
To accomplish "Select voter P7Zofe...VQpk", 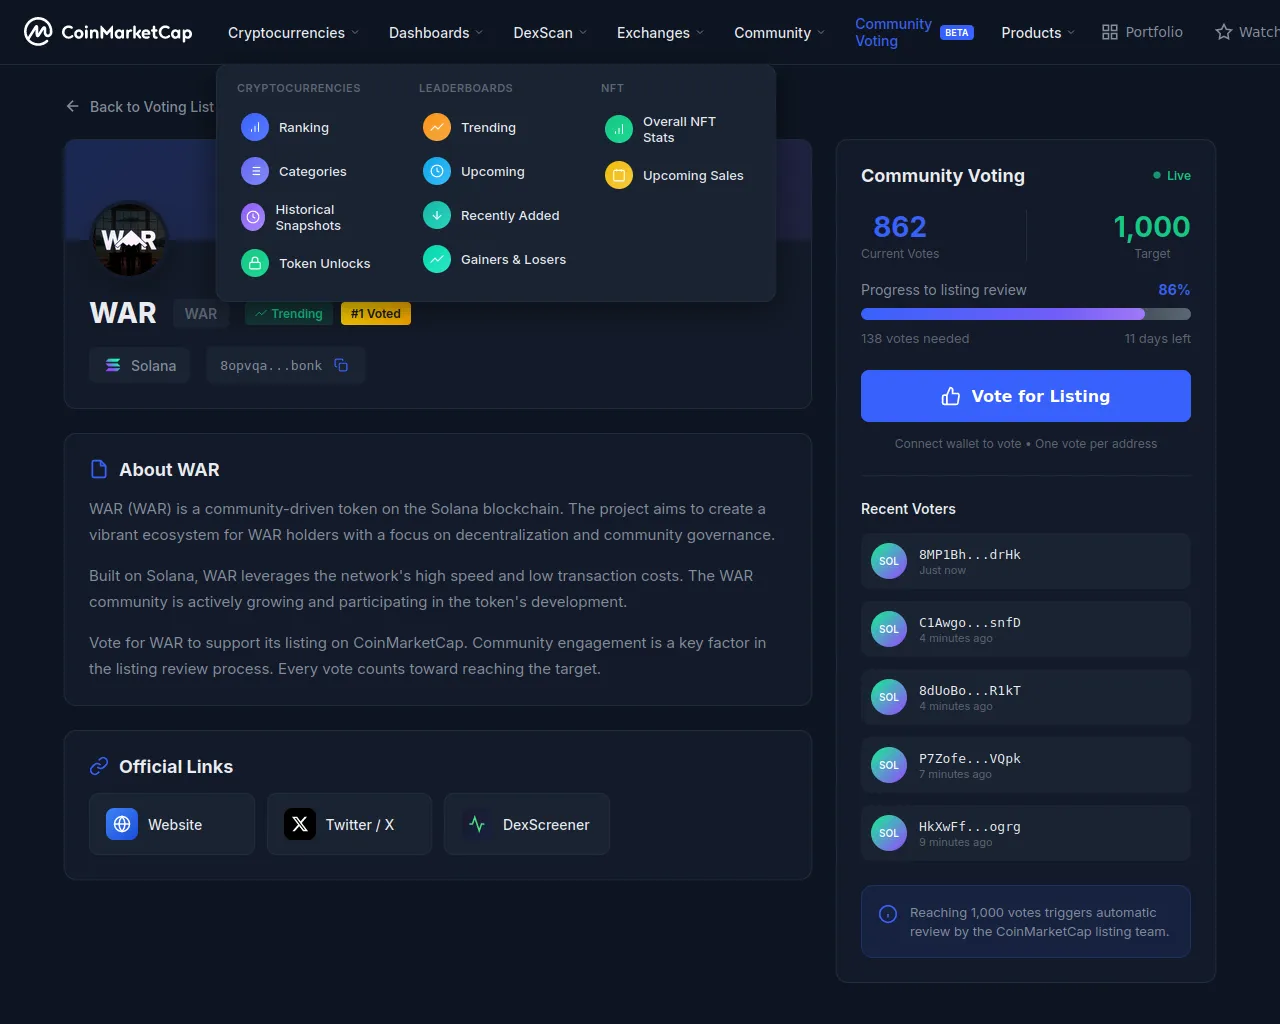I will pyautogui.click(x=1026, y=765).
